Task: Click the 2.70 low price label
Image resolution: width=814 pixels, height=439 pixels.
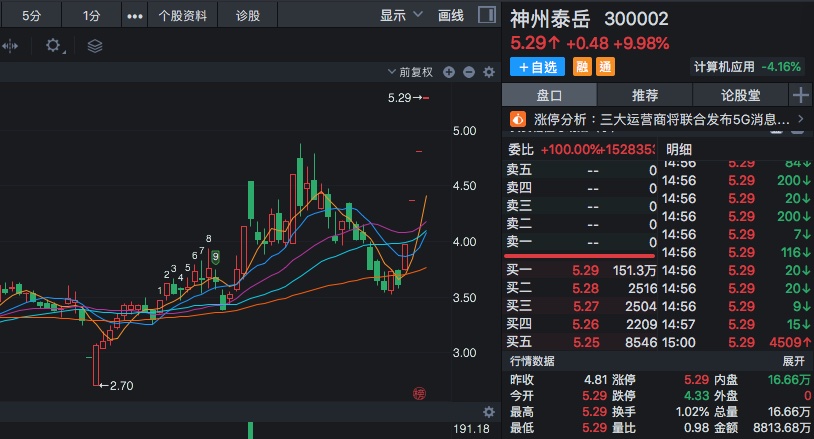Action: (121, 386)
